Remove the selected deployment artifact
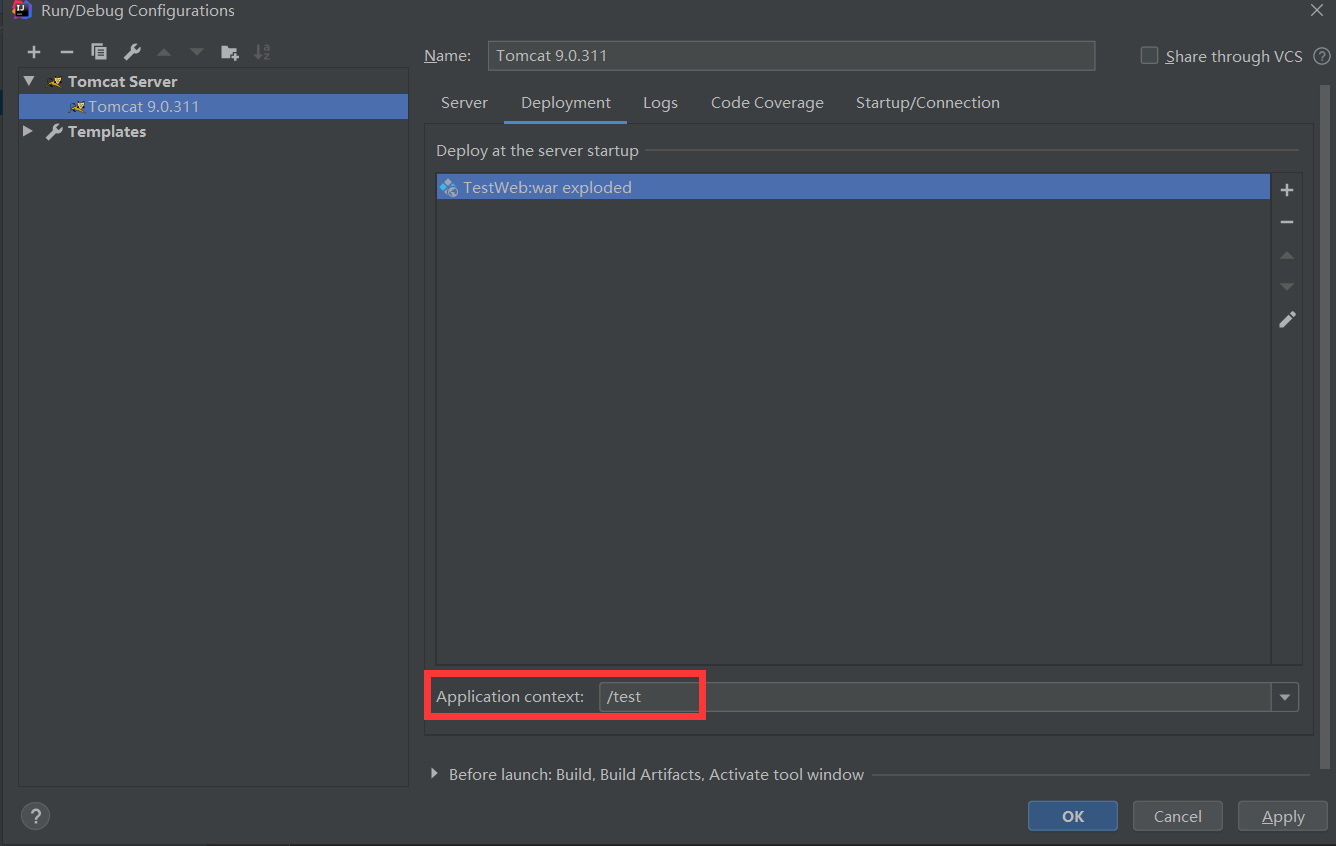1336x846 pixels. point(1287,222)
